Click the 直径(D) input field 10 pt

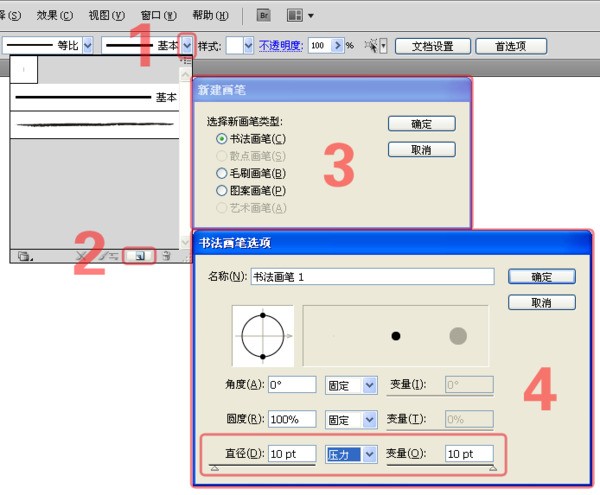point(292,454)
